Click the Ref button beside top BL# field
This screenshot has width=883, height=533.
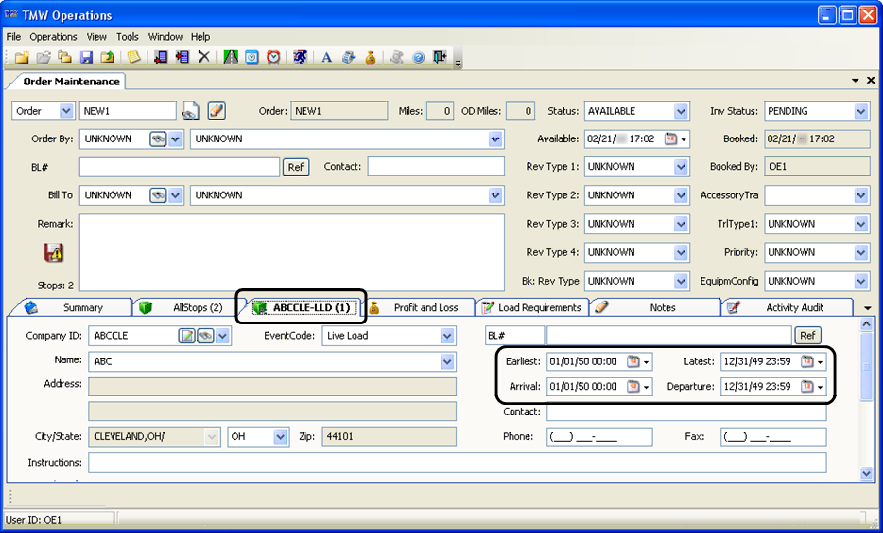[x=295, y=167]
